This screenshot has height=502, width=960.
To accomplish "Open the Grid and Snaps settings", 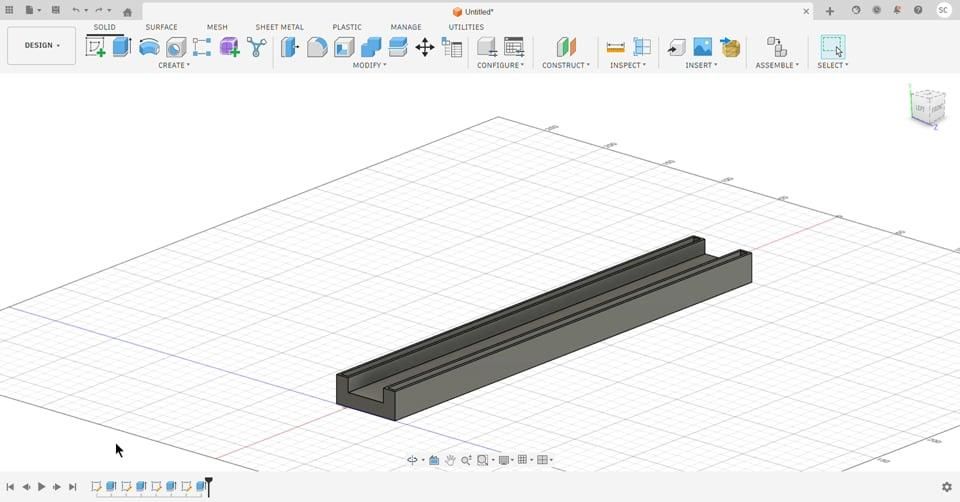I will (524, 460).
